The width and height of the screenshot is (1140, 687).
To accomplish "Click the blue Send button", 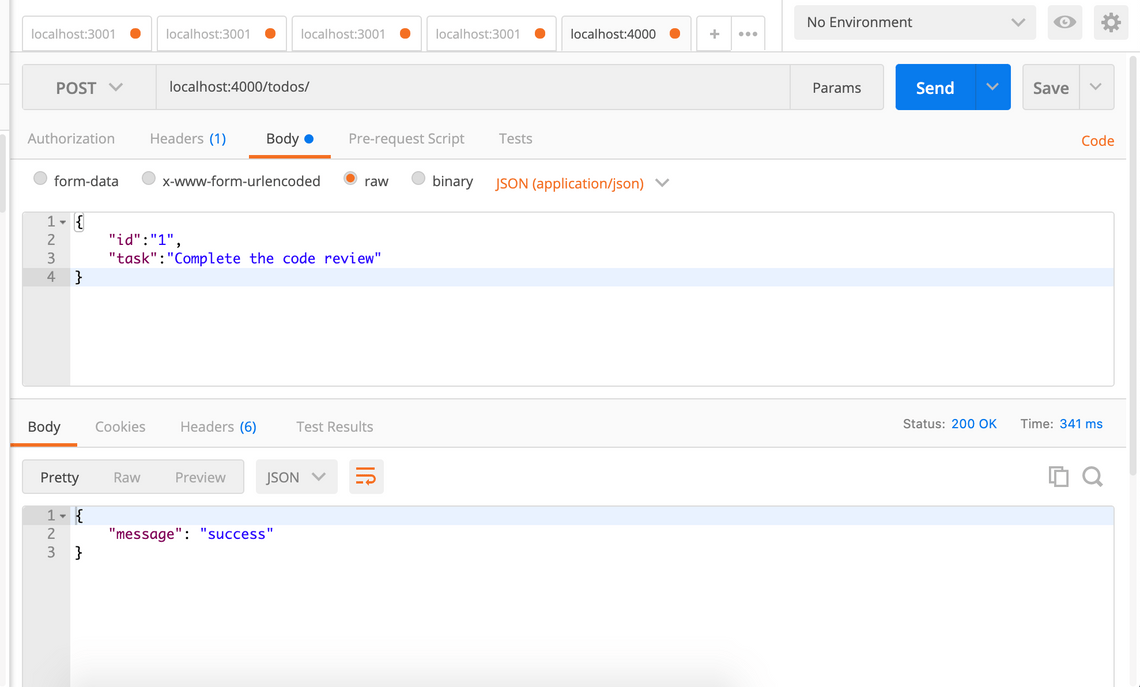I will [x=935, y=87].
